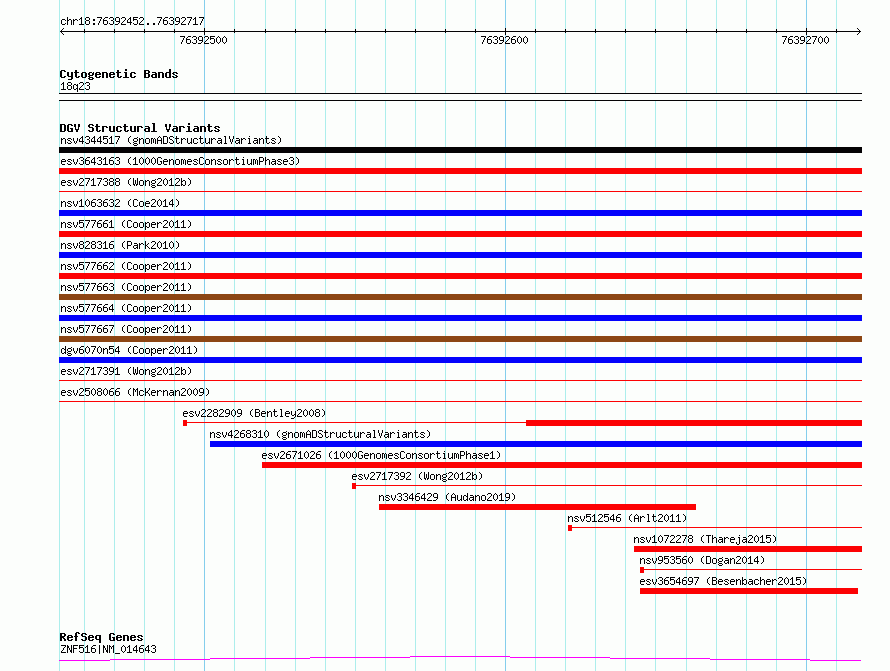Click nsv577664 (Cooper2011) label
890x671 pixels.
point(126,308)
